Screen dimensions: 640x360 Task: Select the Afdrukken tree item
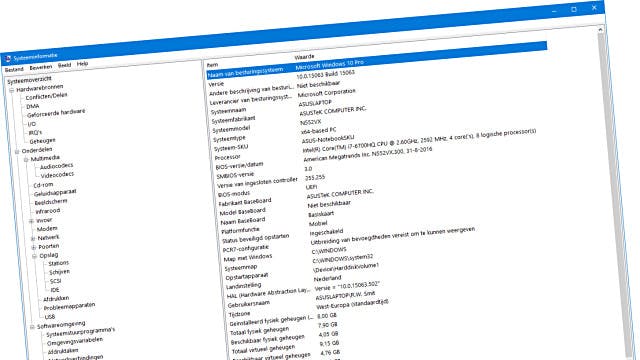click(x=56, y=299)
